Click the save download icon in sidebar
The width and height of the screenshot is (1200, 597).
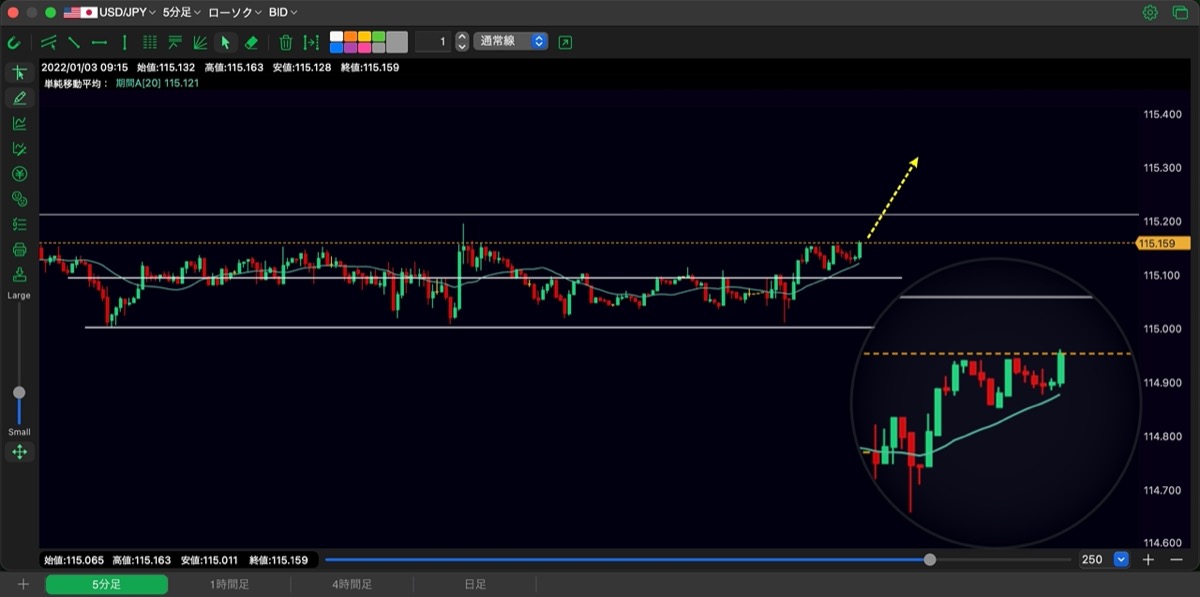[x=19, y=275]
